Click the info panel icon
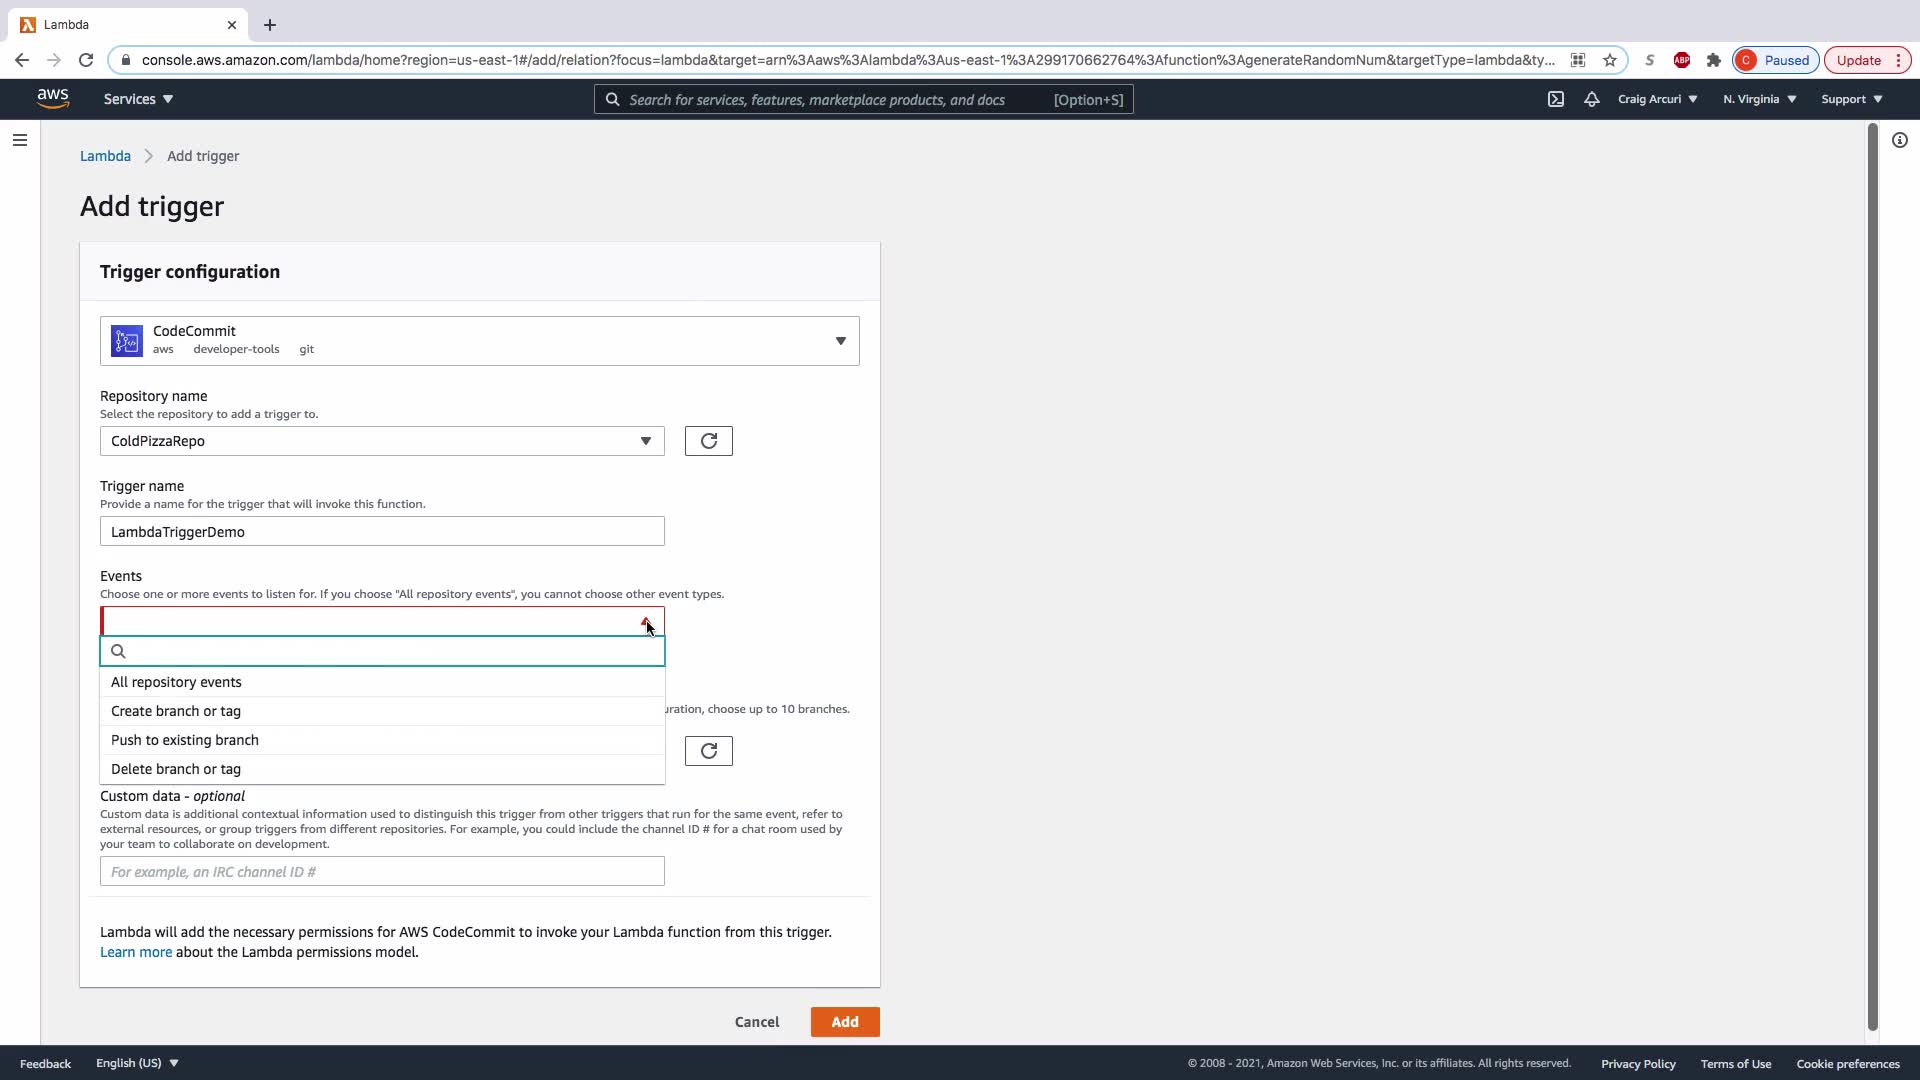The height and width of the screenshot is (1080, 1920). coord(1899,140)
